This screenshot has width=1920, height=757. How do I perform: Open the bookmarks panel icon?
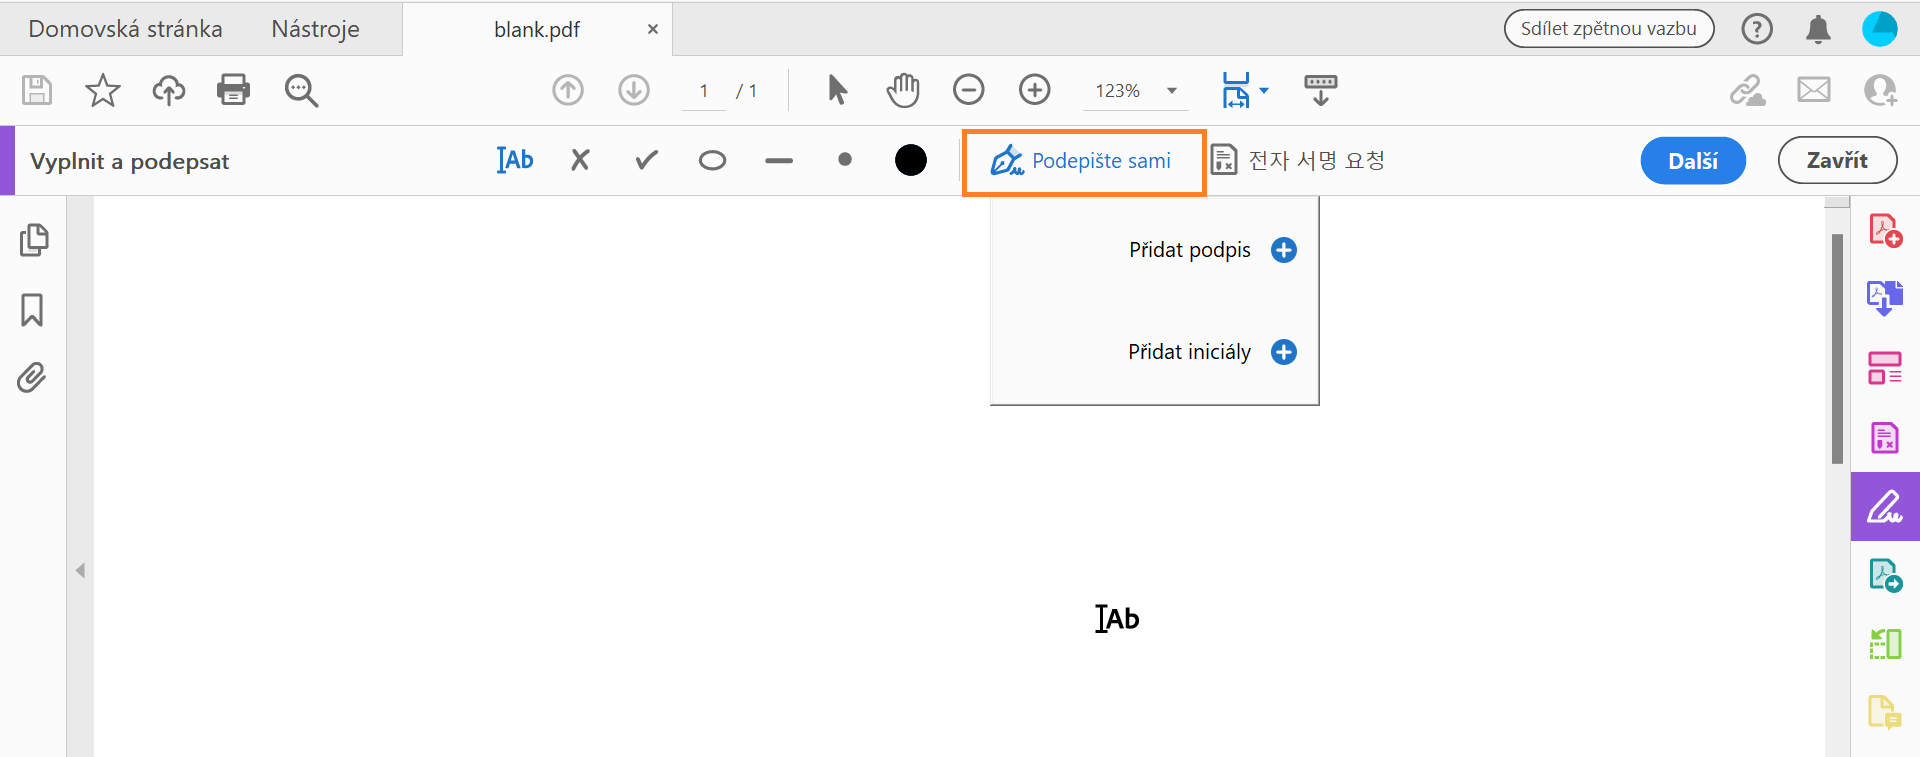(32, 310)
